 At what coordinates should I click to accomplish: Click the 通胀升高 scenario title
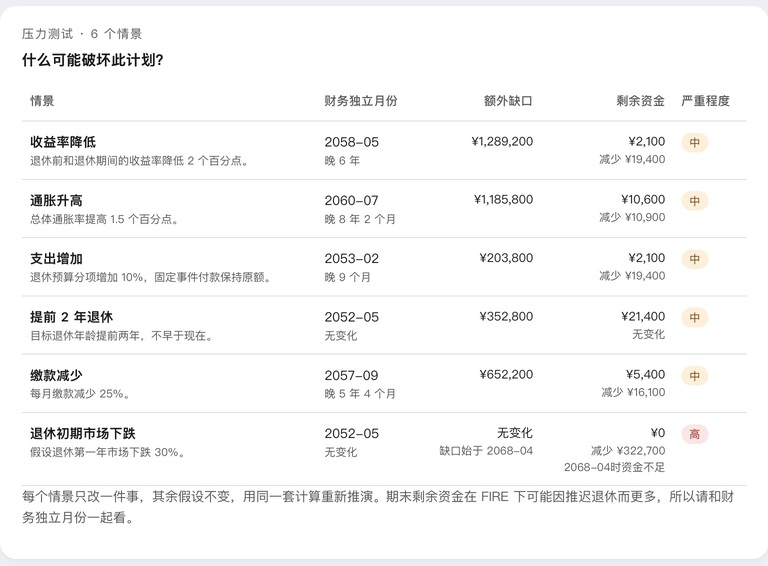[56, 200]
